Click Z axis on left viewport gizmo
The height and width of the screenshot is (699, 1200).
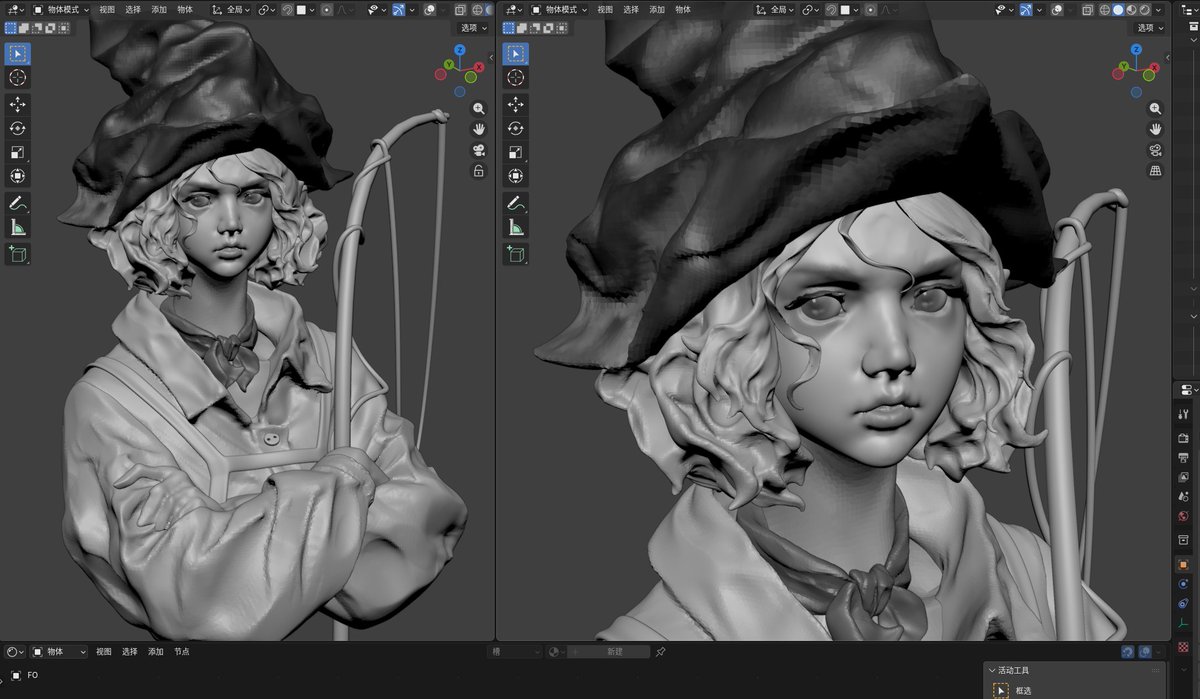coord(460,49)
